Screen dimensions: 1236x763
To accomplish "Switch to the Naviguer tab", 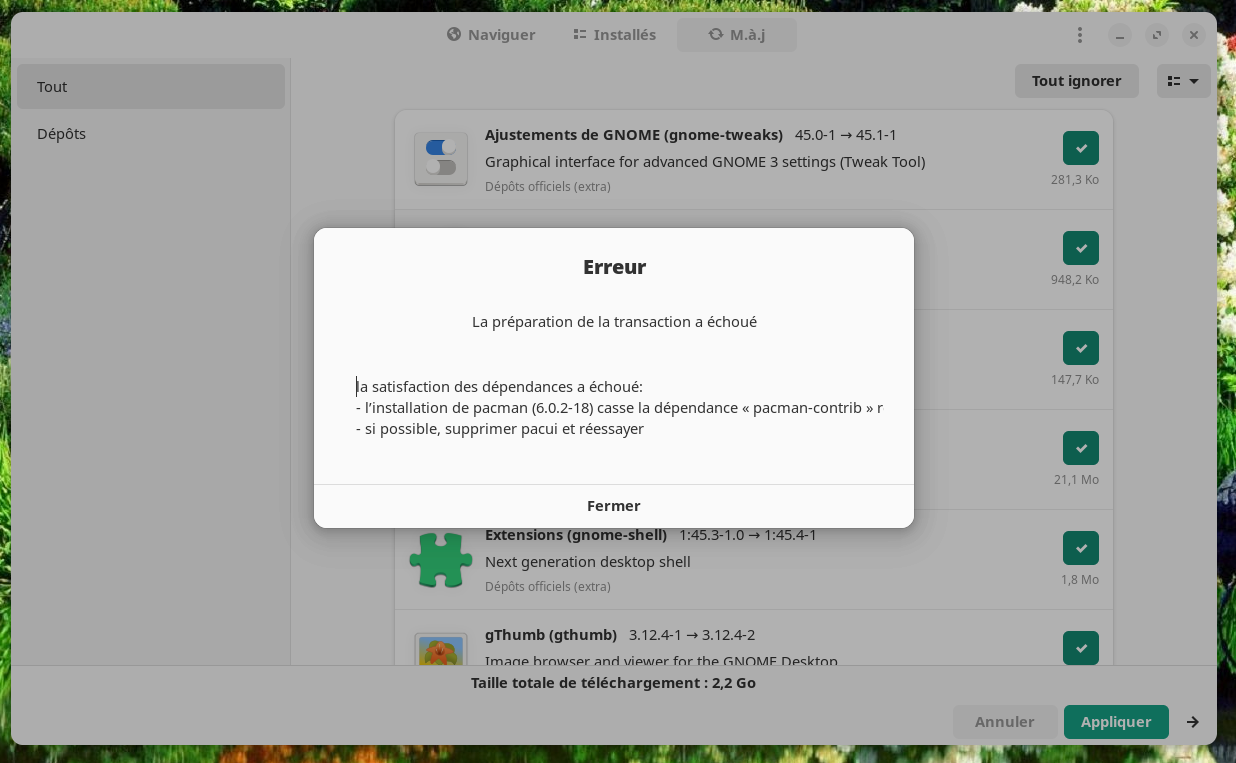I will 491,35.
